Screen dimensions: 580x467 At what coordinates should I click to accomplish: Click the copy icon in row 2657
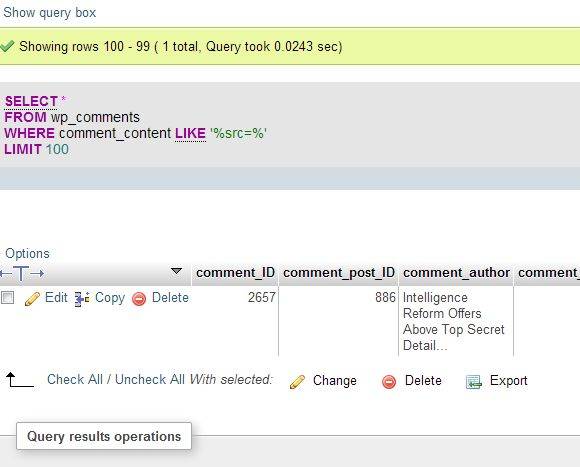click(82, 299)
